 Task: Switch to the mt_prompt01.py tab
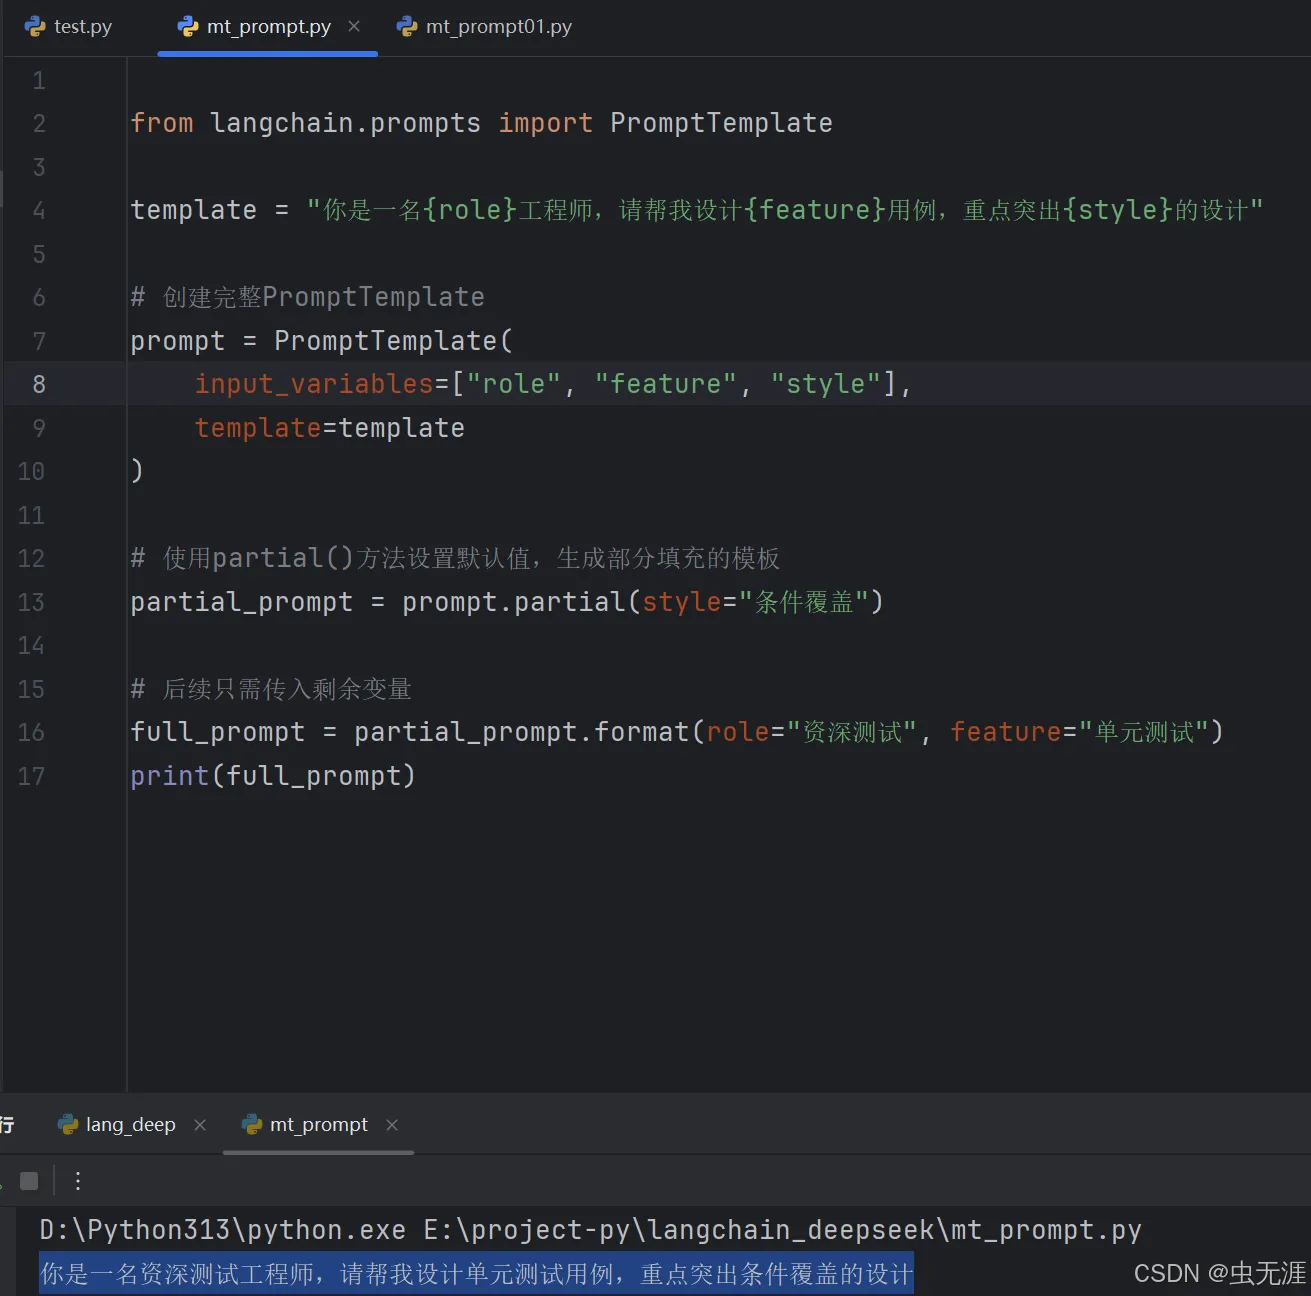pos(485,27)
